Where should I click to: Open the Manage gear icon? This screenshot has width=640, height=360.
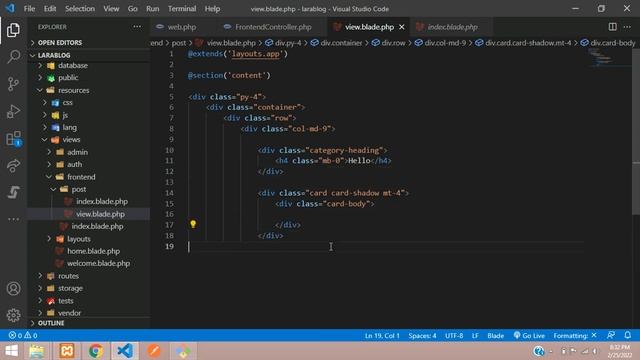click(x=13, y=315)
